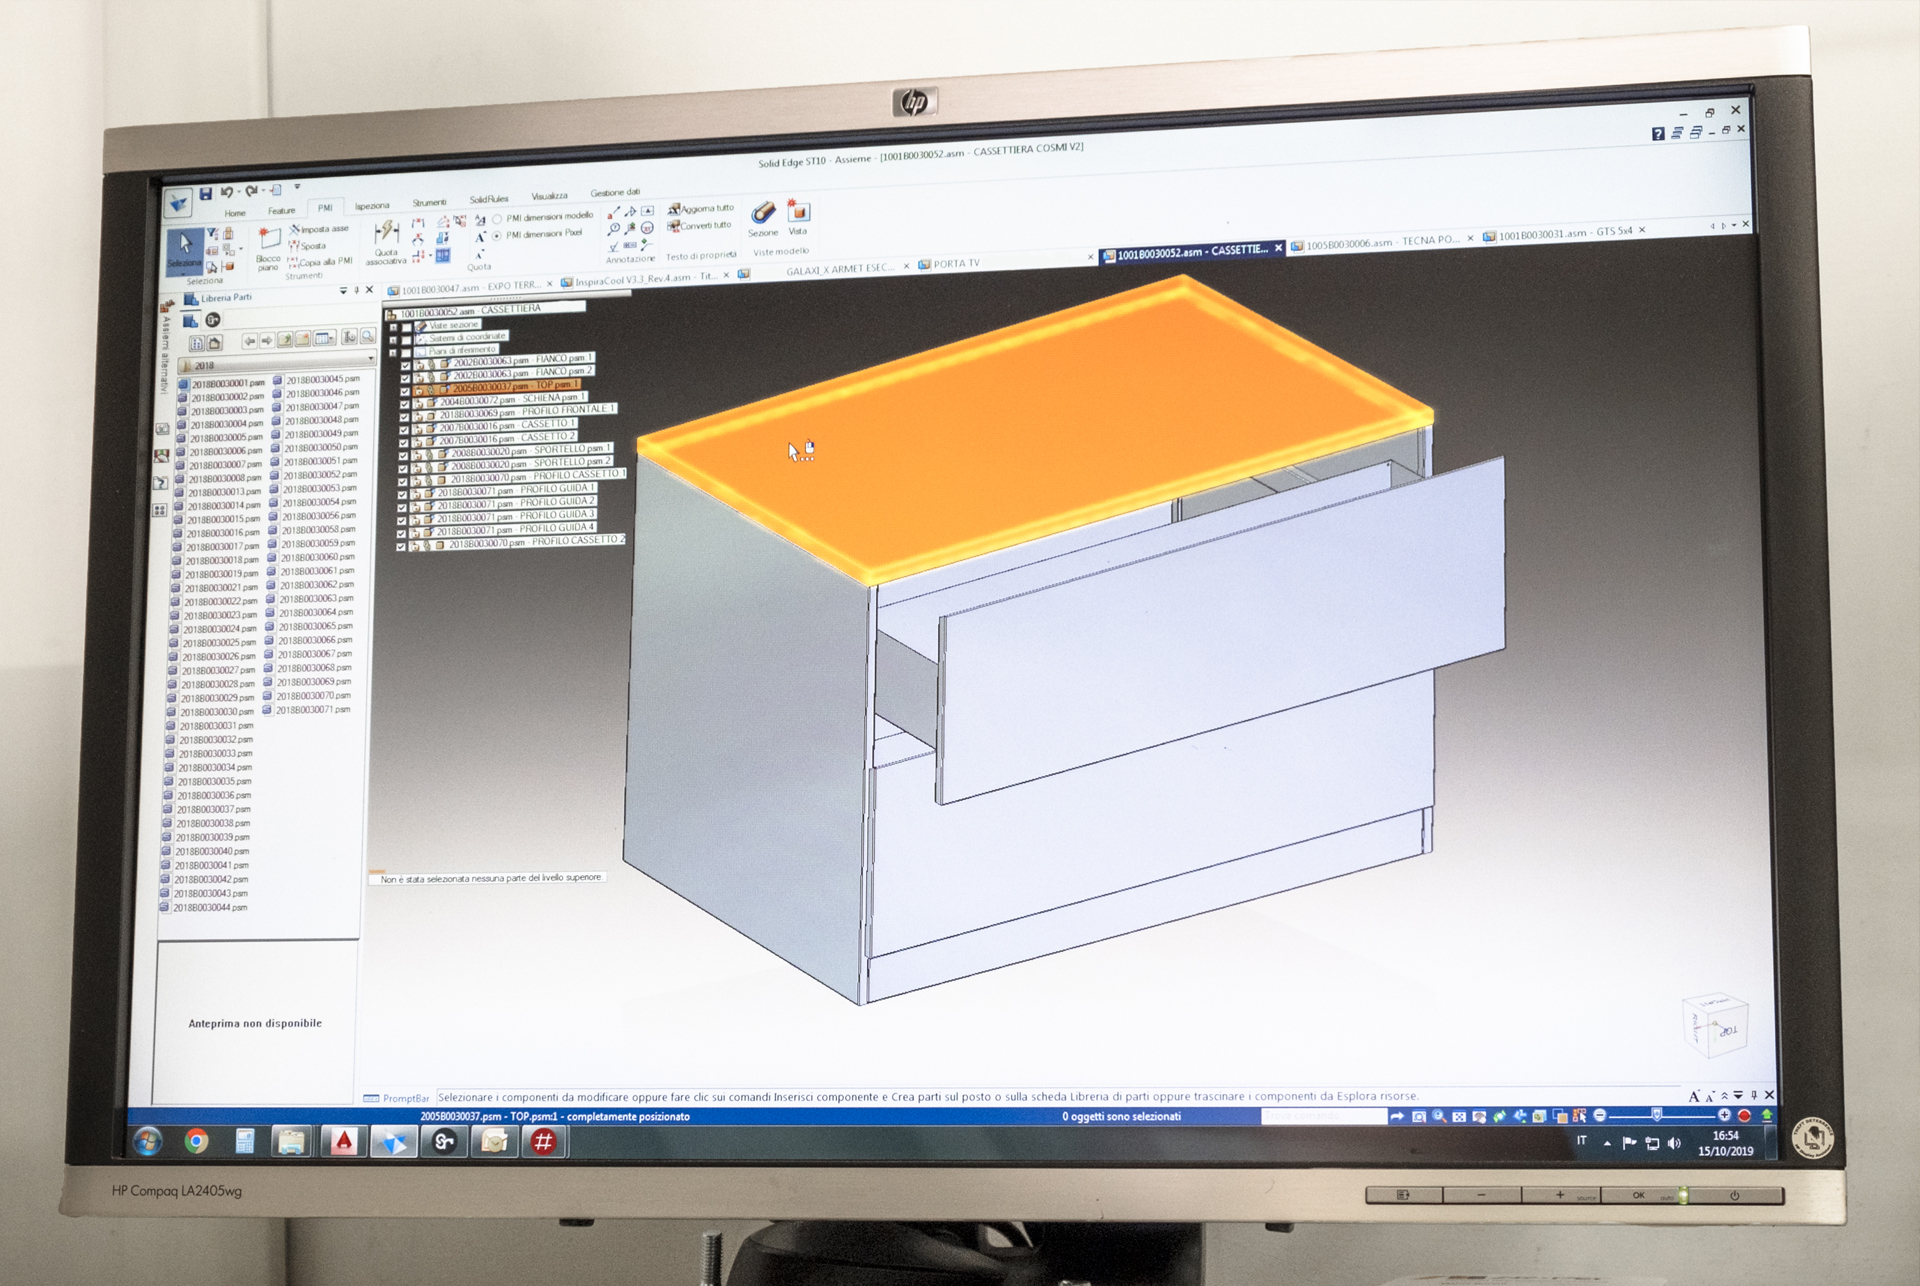Toggle checkbox for Sistemi di coordinate

[x=407, y=340]
